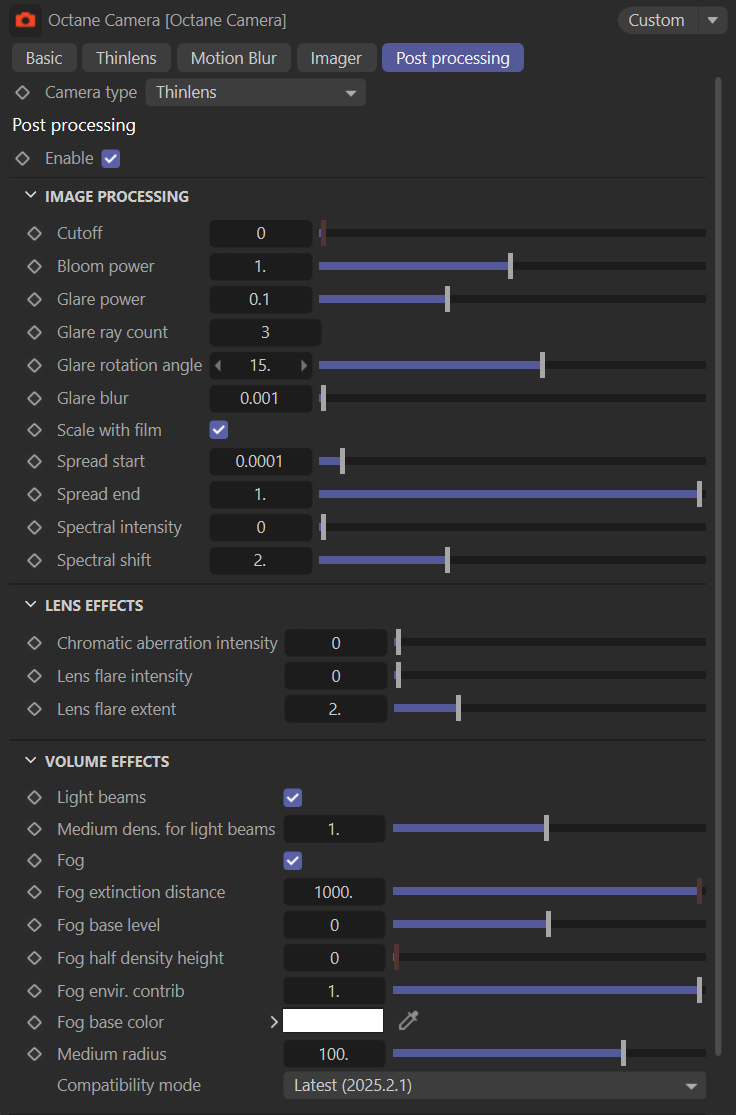Click keyframe diamond beside Glare ray count
This screenshot has height=1115, width=736.
tap(35, 332)
